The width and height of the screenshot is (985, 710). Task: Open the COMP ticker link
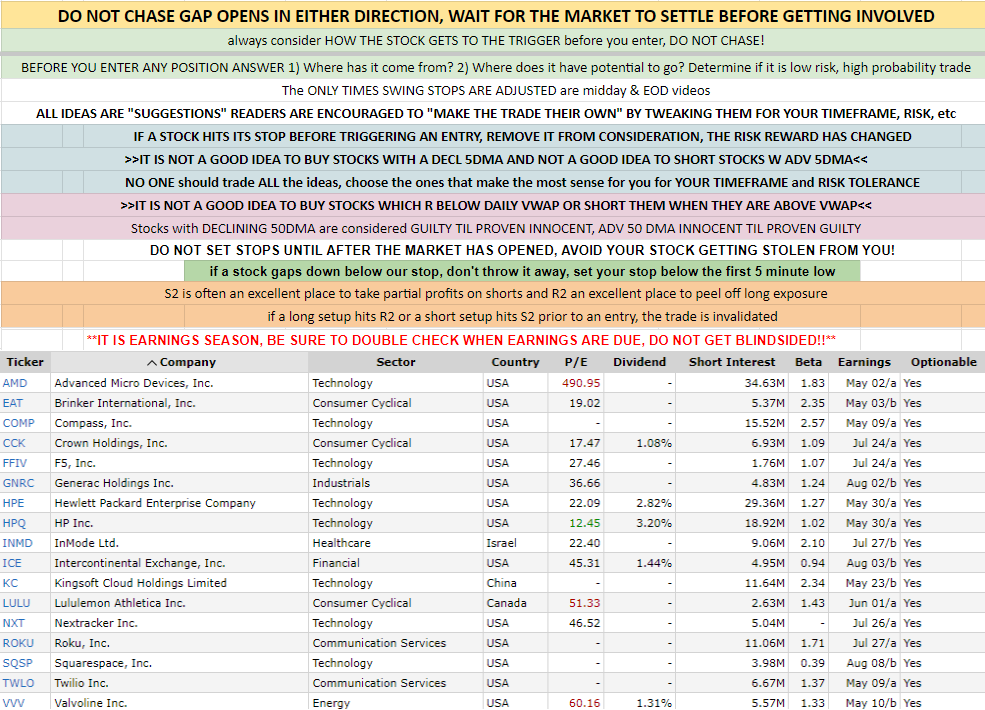coord(19,423)
